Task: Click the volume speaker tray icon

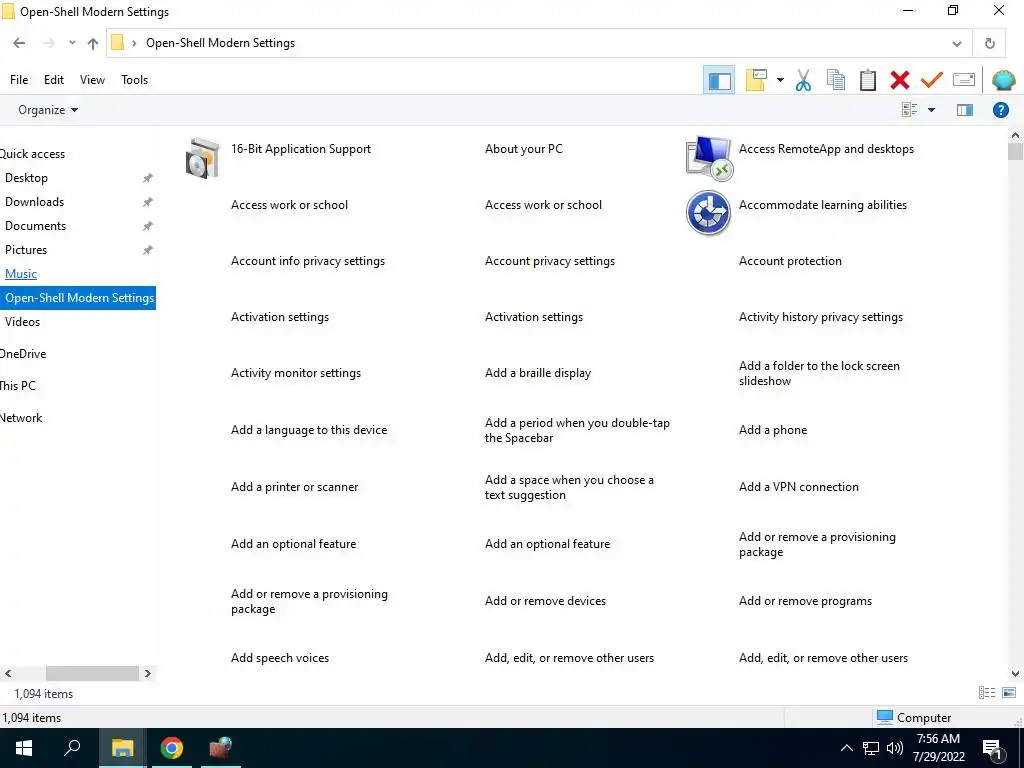Action: click(x=895, y=748)
